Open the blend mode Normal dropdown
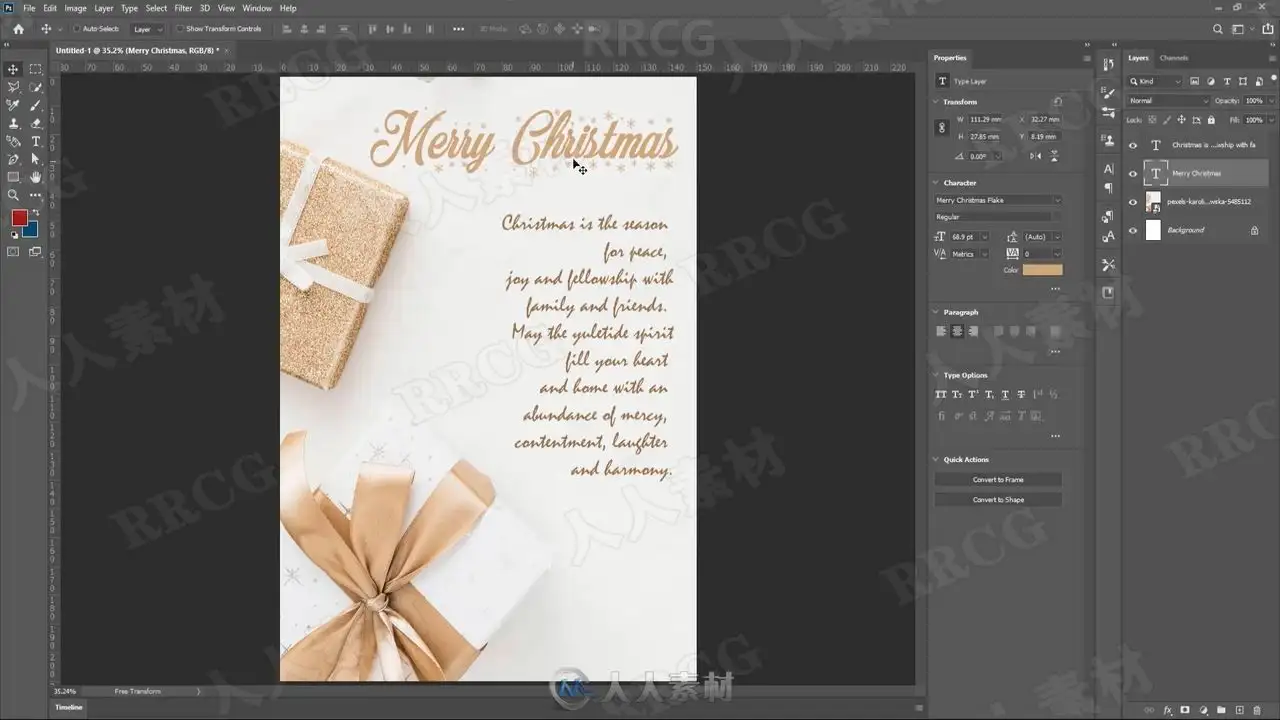Screen dimensions: 1280x720 [1168, 101]
